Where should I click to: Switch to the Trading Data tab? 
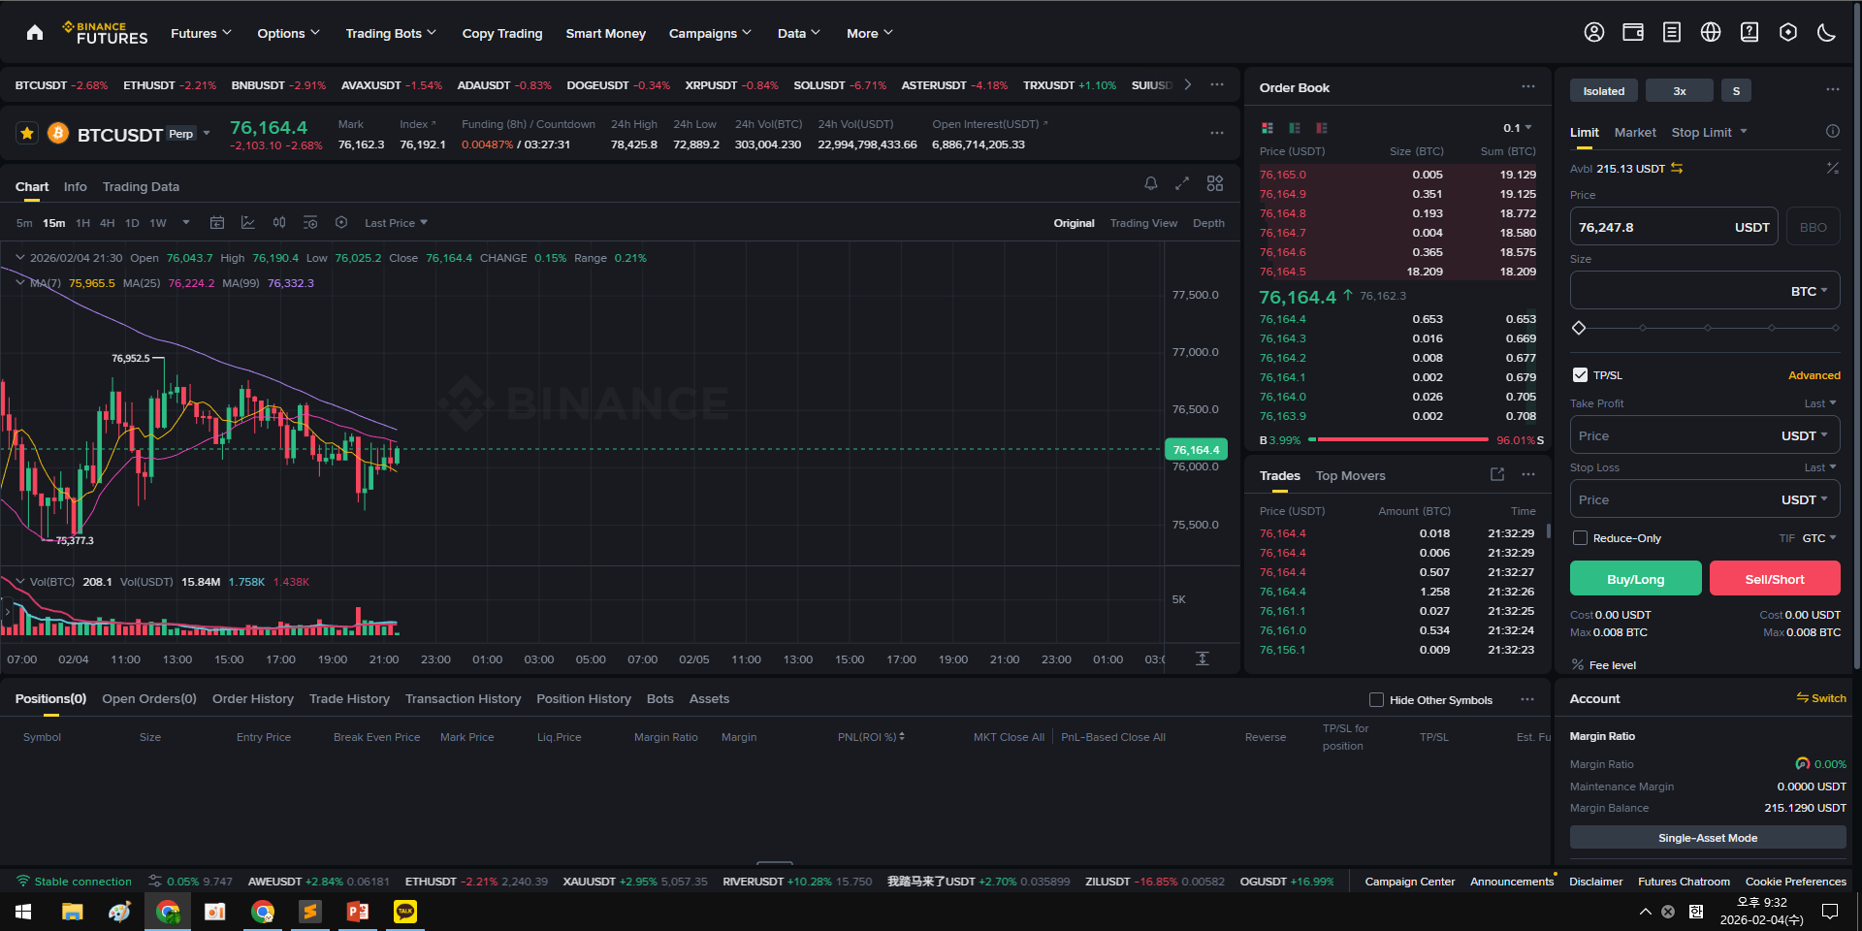[x=141, y=187]
